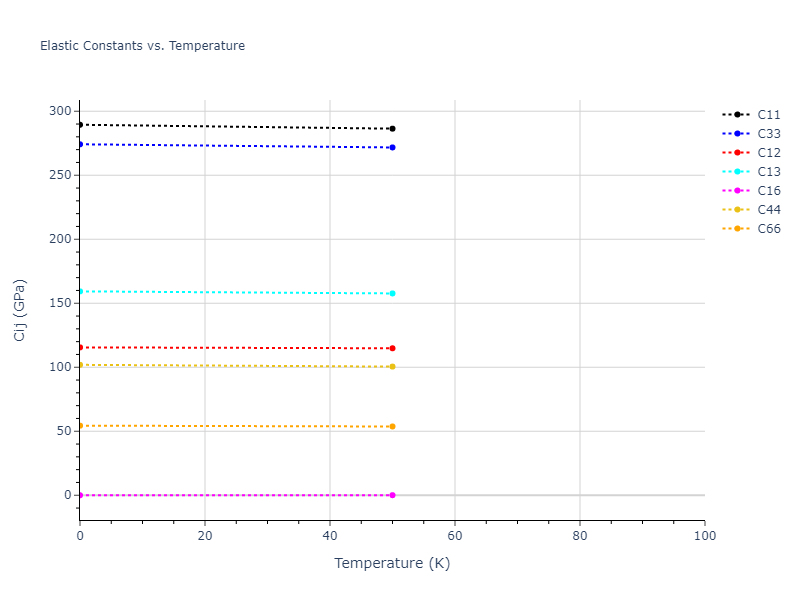Click the "Cij (GPa)" y-axis title
Viewport: 800px width, 600px height.
[x=20, y=310]
